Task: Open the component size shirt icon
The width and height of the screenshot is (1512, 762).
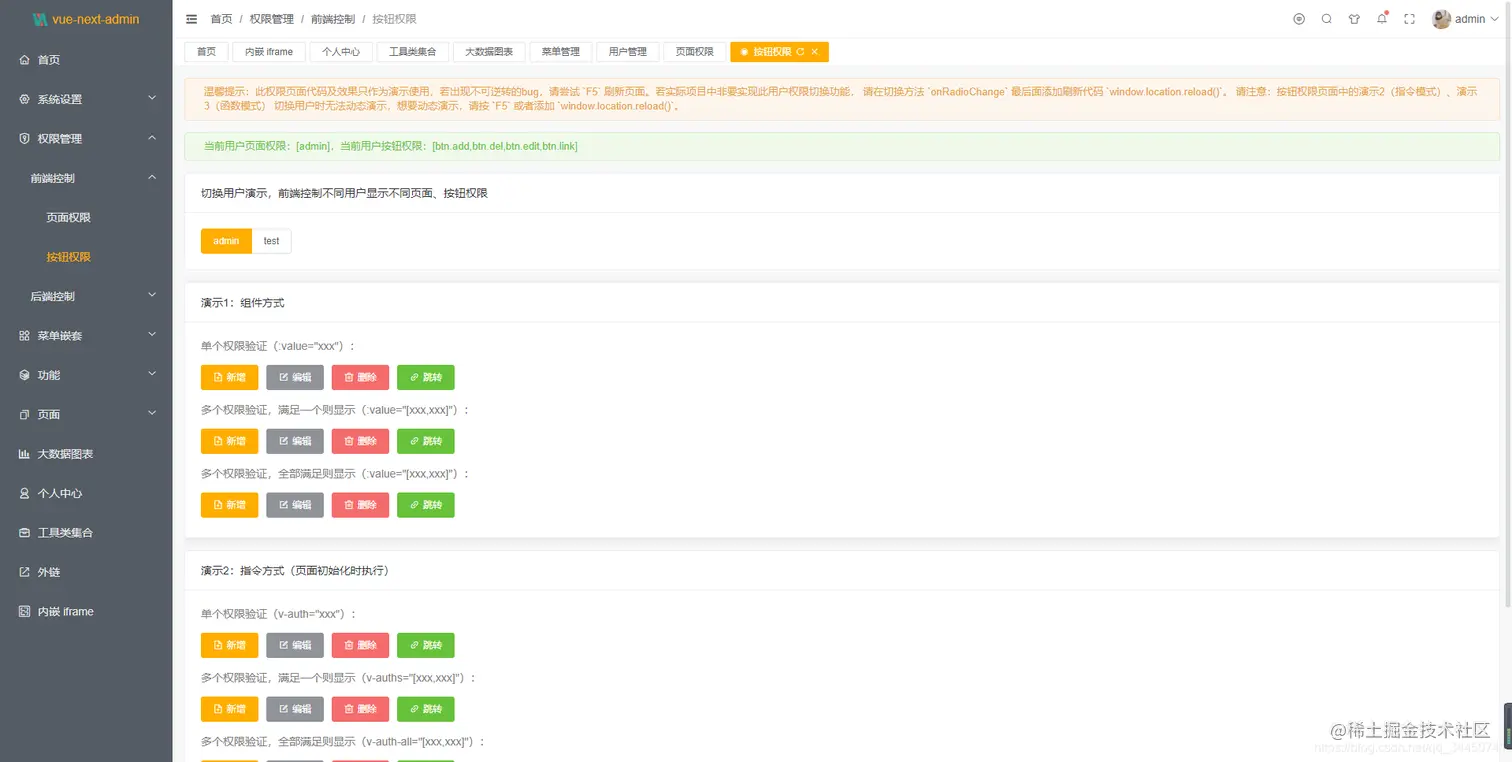Action: click(x=1354, y=19)
